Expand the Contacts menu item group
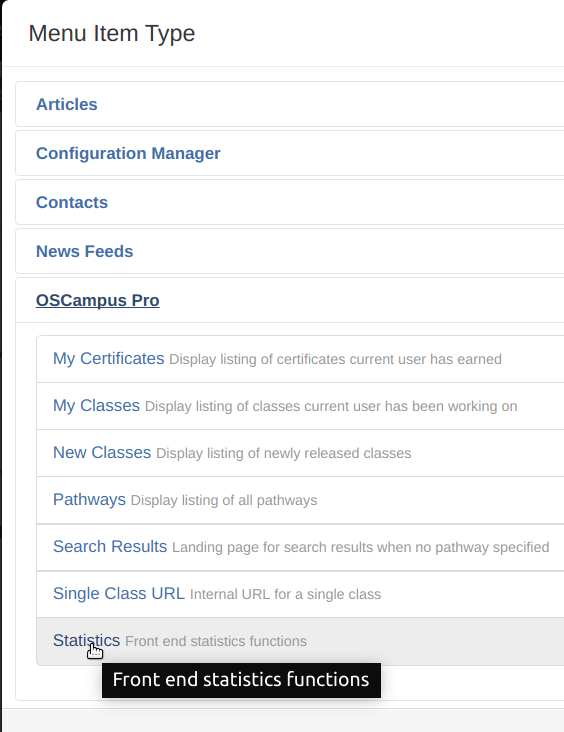Screen dimensions: 564x732 click(72, 202)
